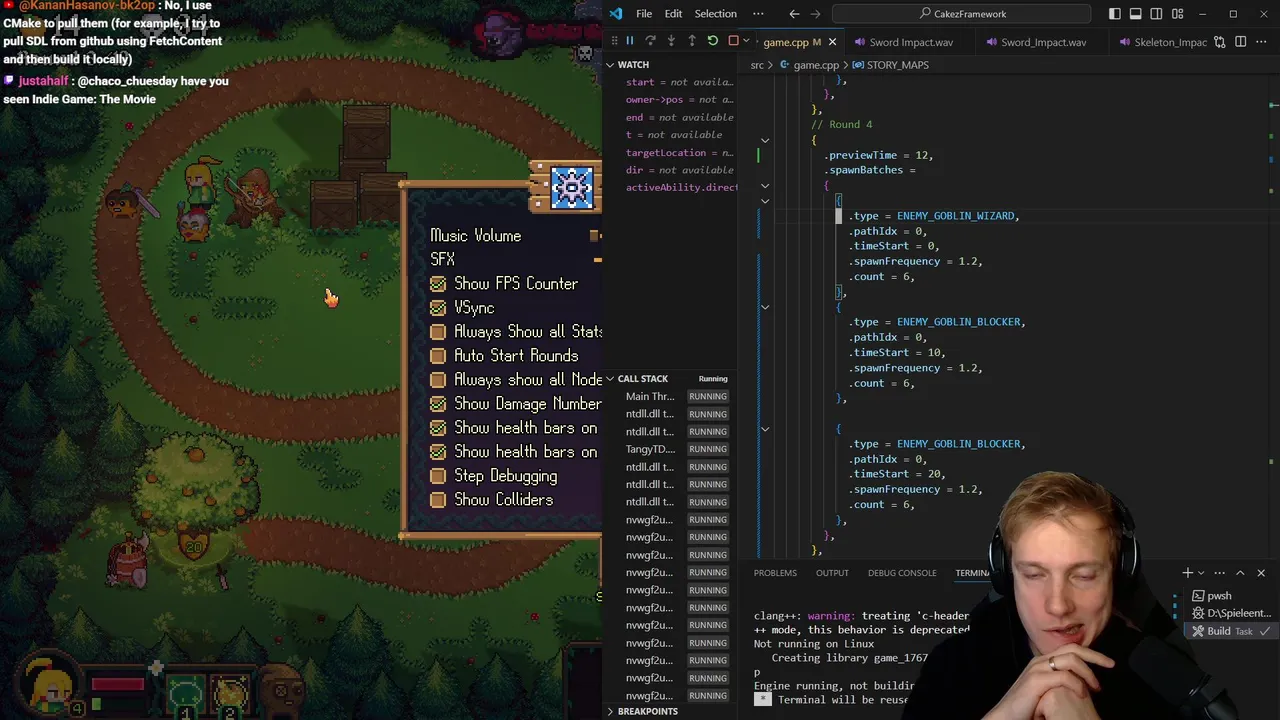
Task: Close the game.cpp tab
Action: 832,42
